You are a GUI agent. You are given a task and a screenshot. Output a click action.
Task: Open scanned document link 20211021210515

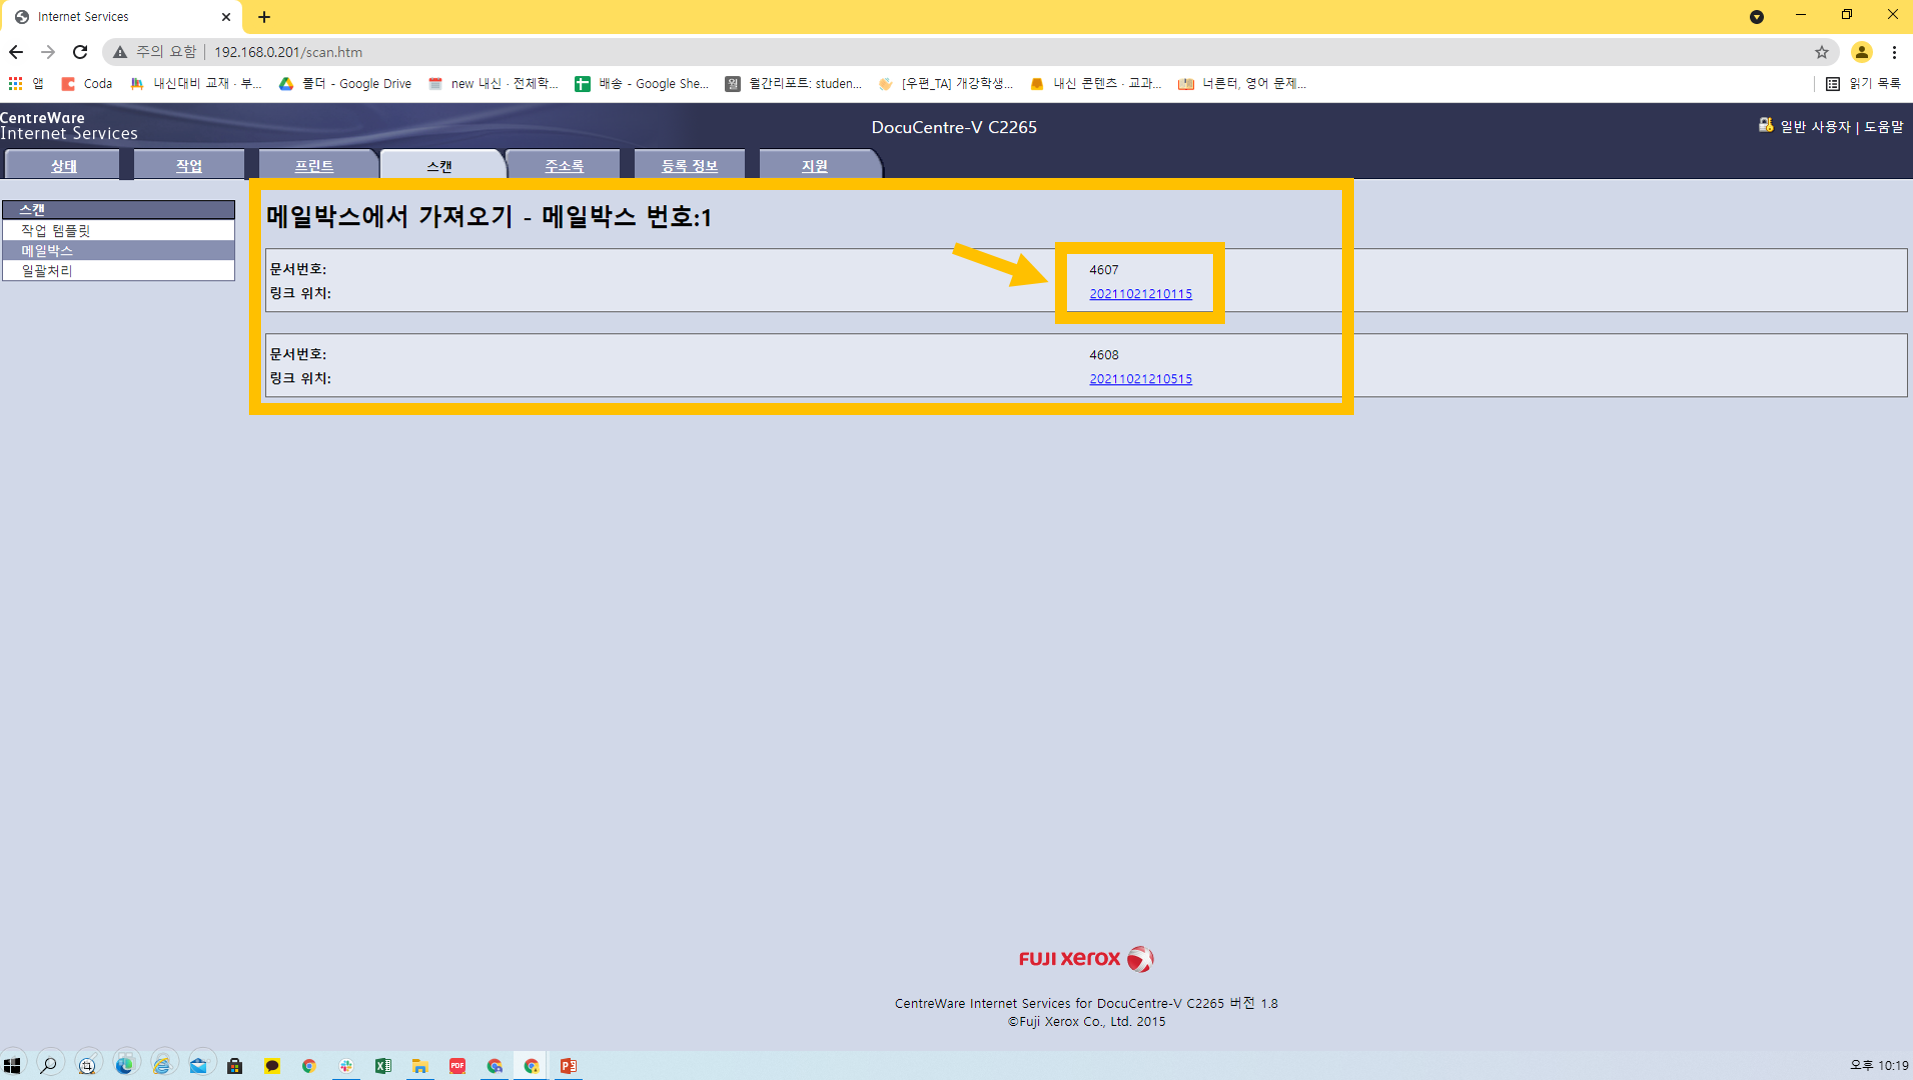pyautogui.click(x=1140, y=379)
